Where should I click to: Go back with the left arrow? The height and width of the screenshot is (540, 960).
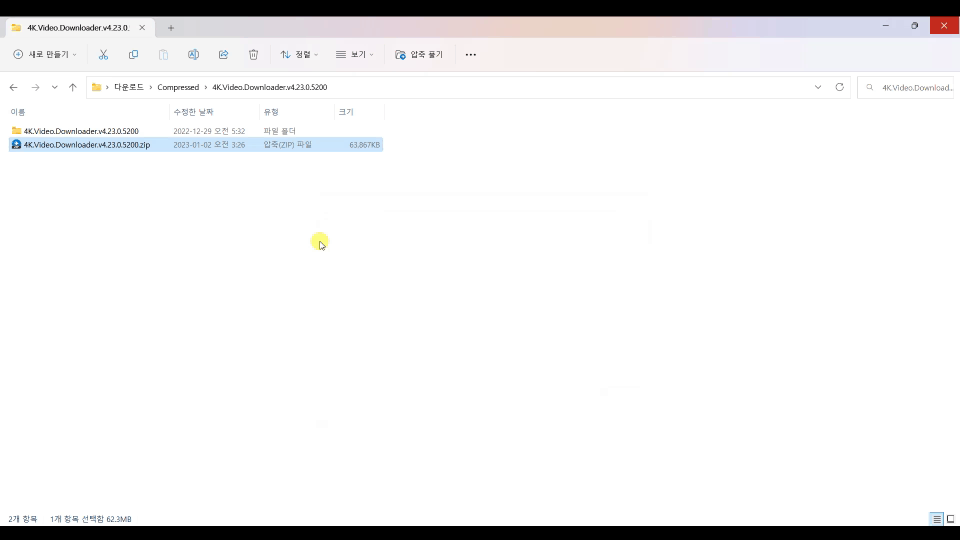[13, 88]
